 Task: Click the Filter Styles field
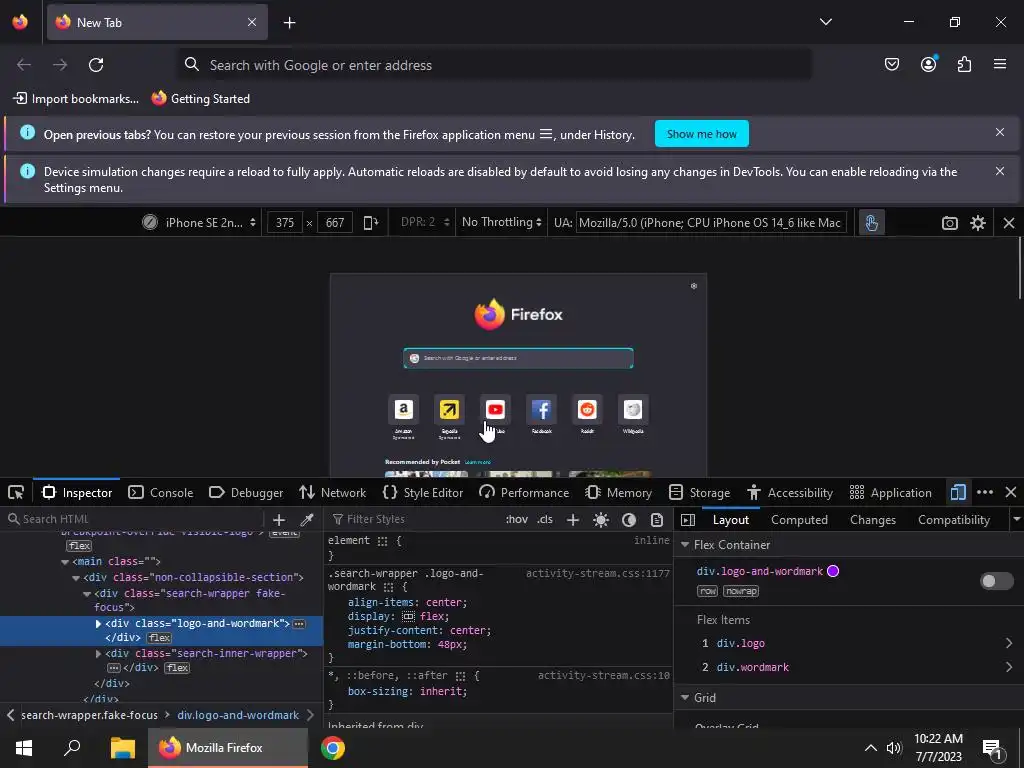point(413,520)
